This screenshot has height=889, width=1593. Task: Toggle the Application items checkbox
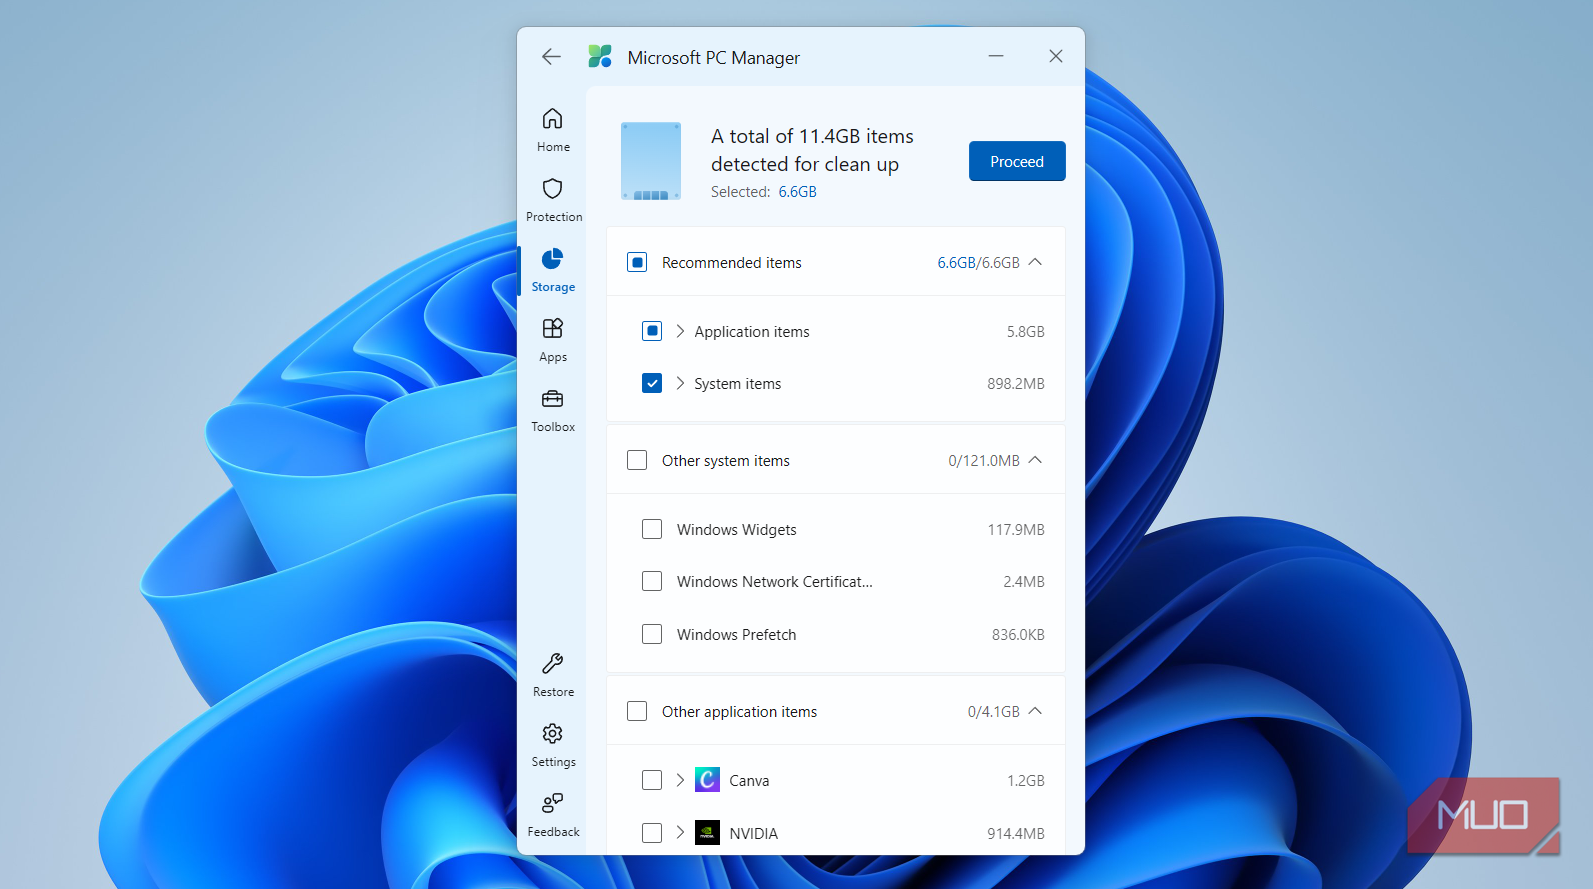click(652, 331)
